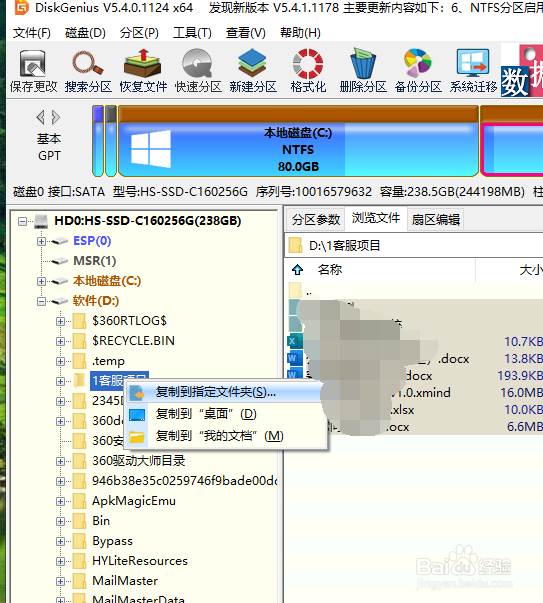Open Search Partitions (搜索分区) tool

tap(88, 71)
